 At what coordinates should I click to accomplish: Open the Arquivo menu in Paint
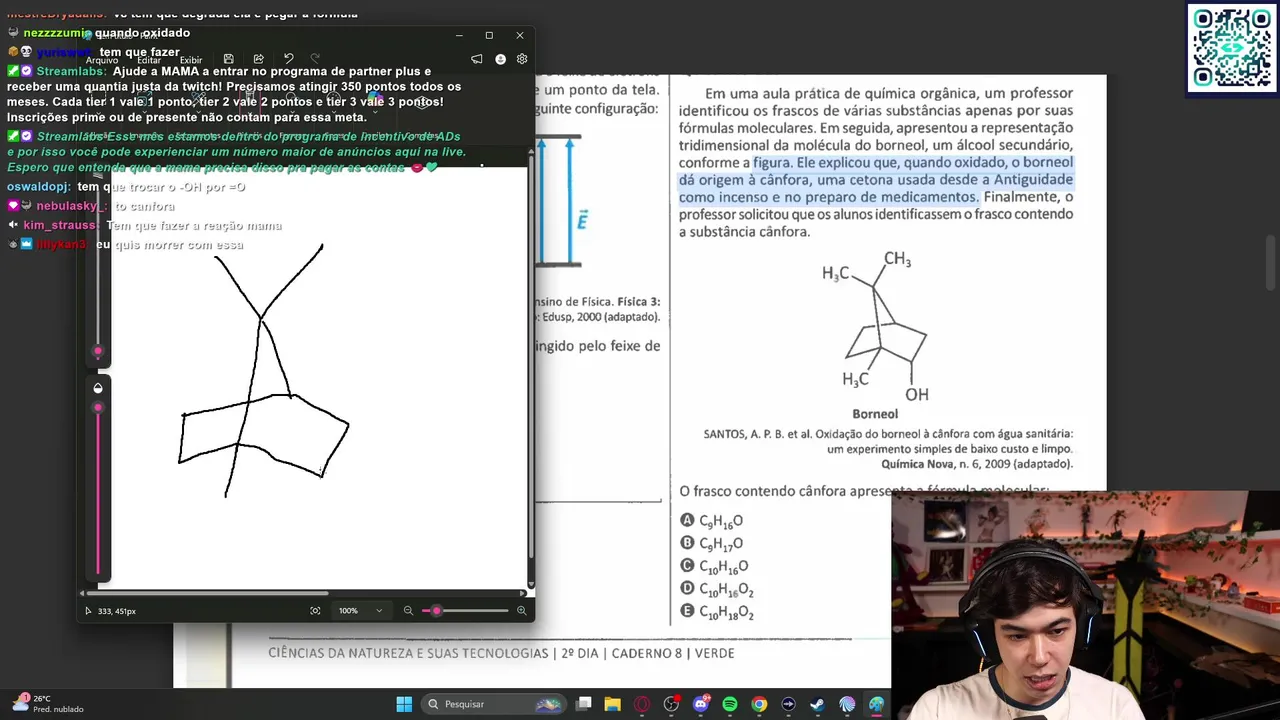(x=102, y=60)
